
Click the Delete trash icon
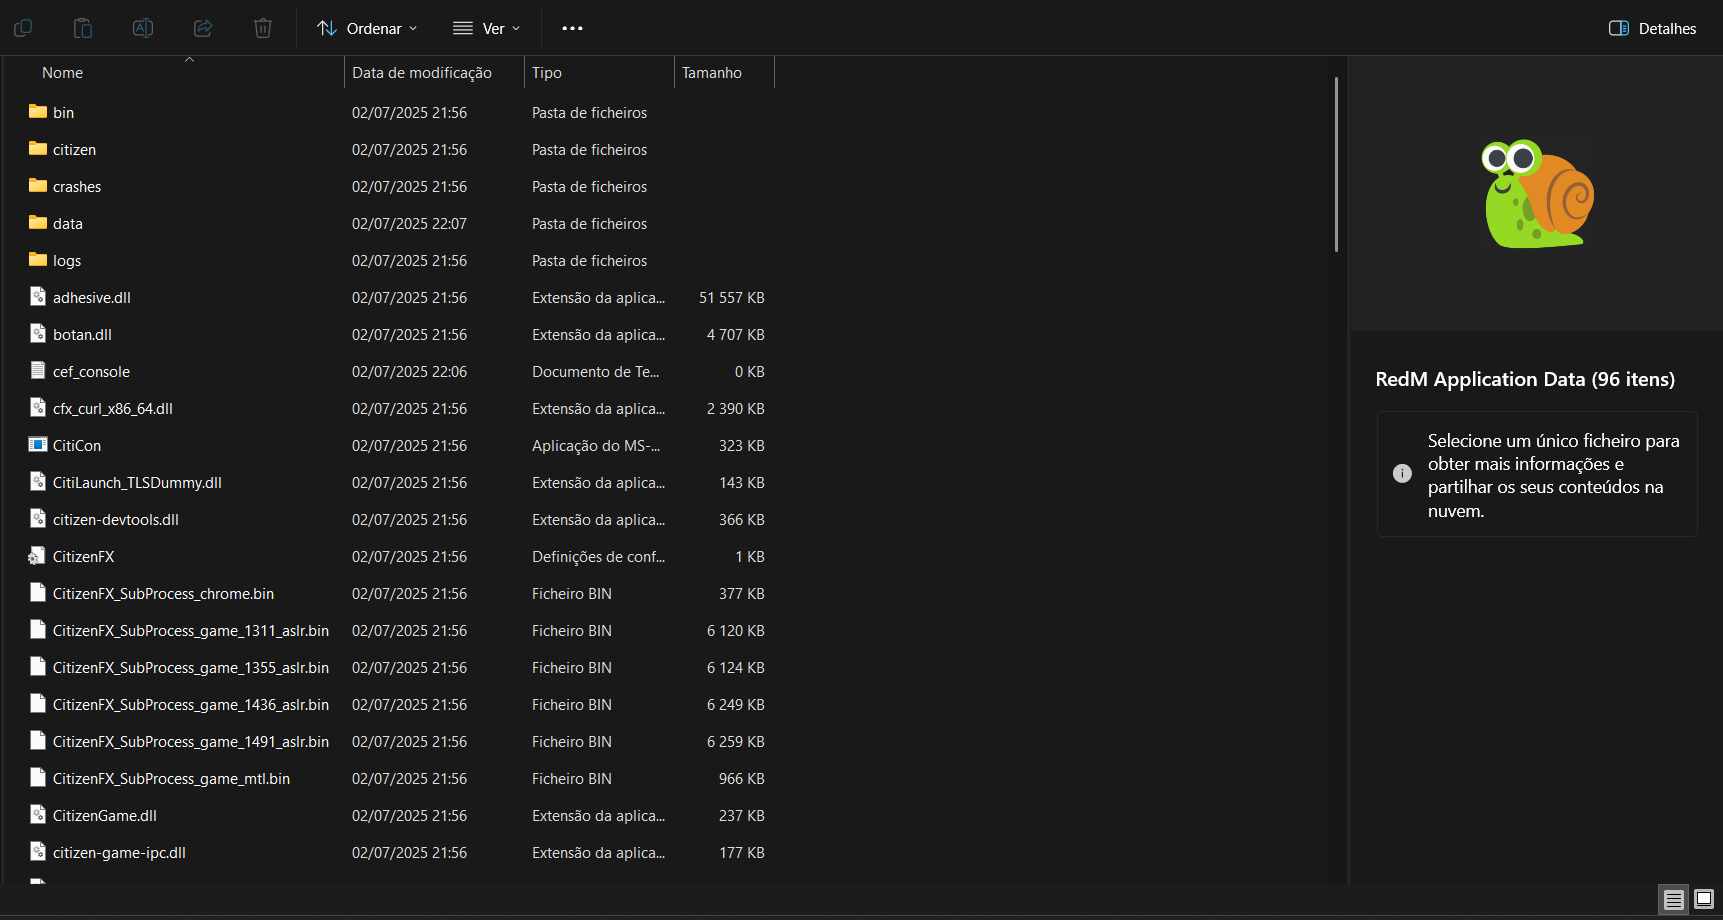point(263,28)
